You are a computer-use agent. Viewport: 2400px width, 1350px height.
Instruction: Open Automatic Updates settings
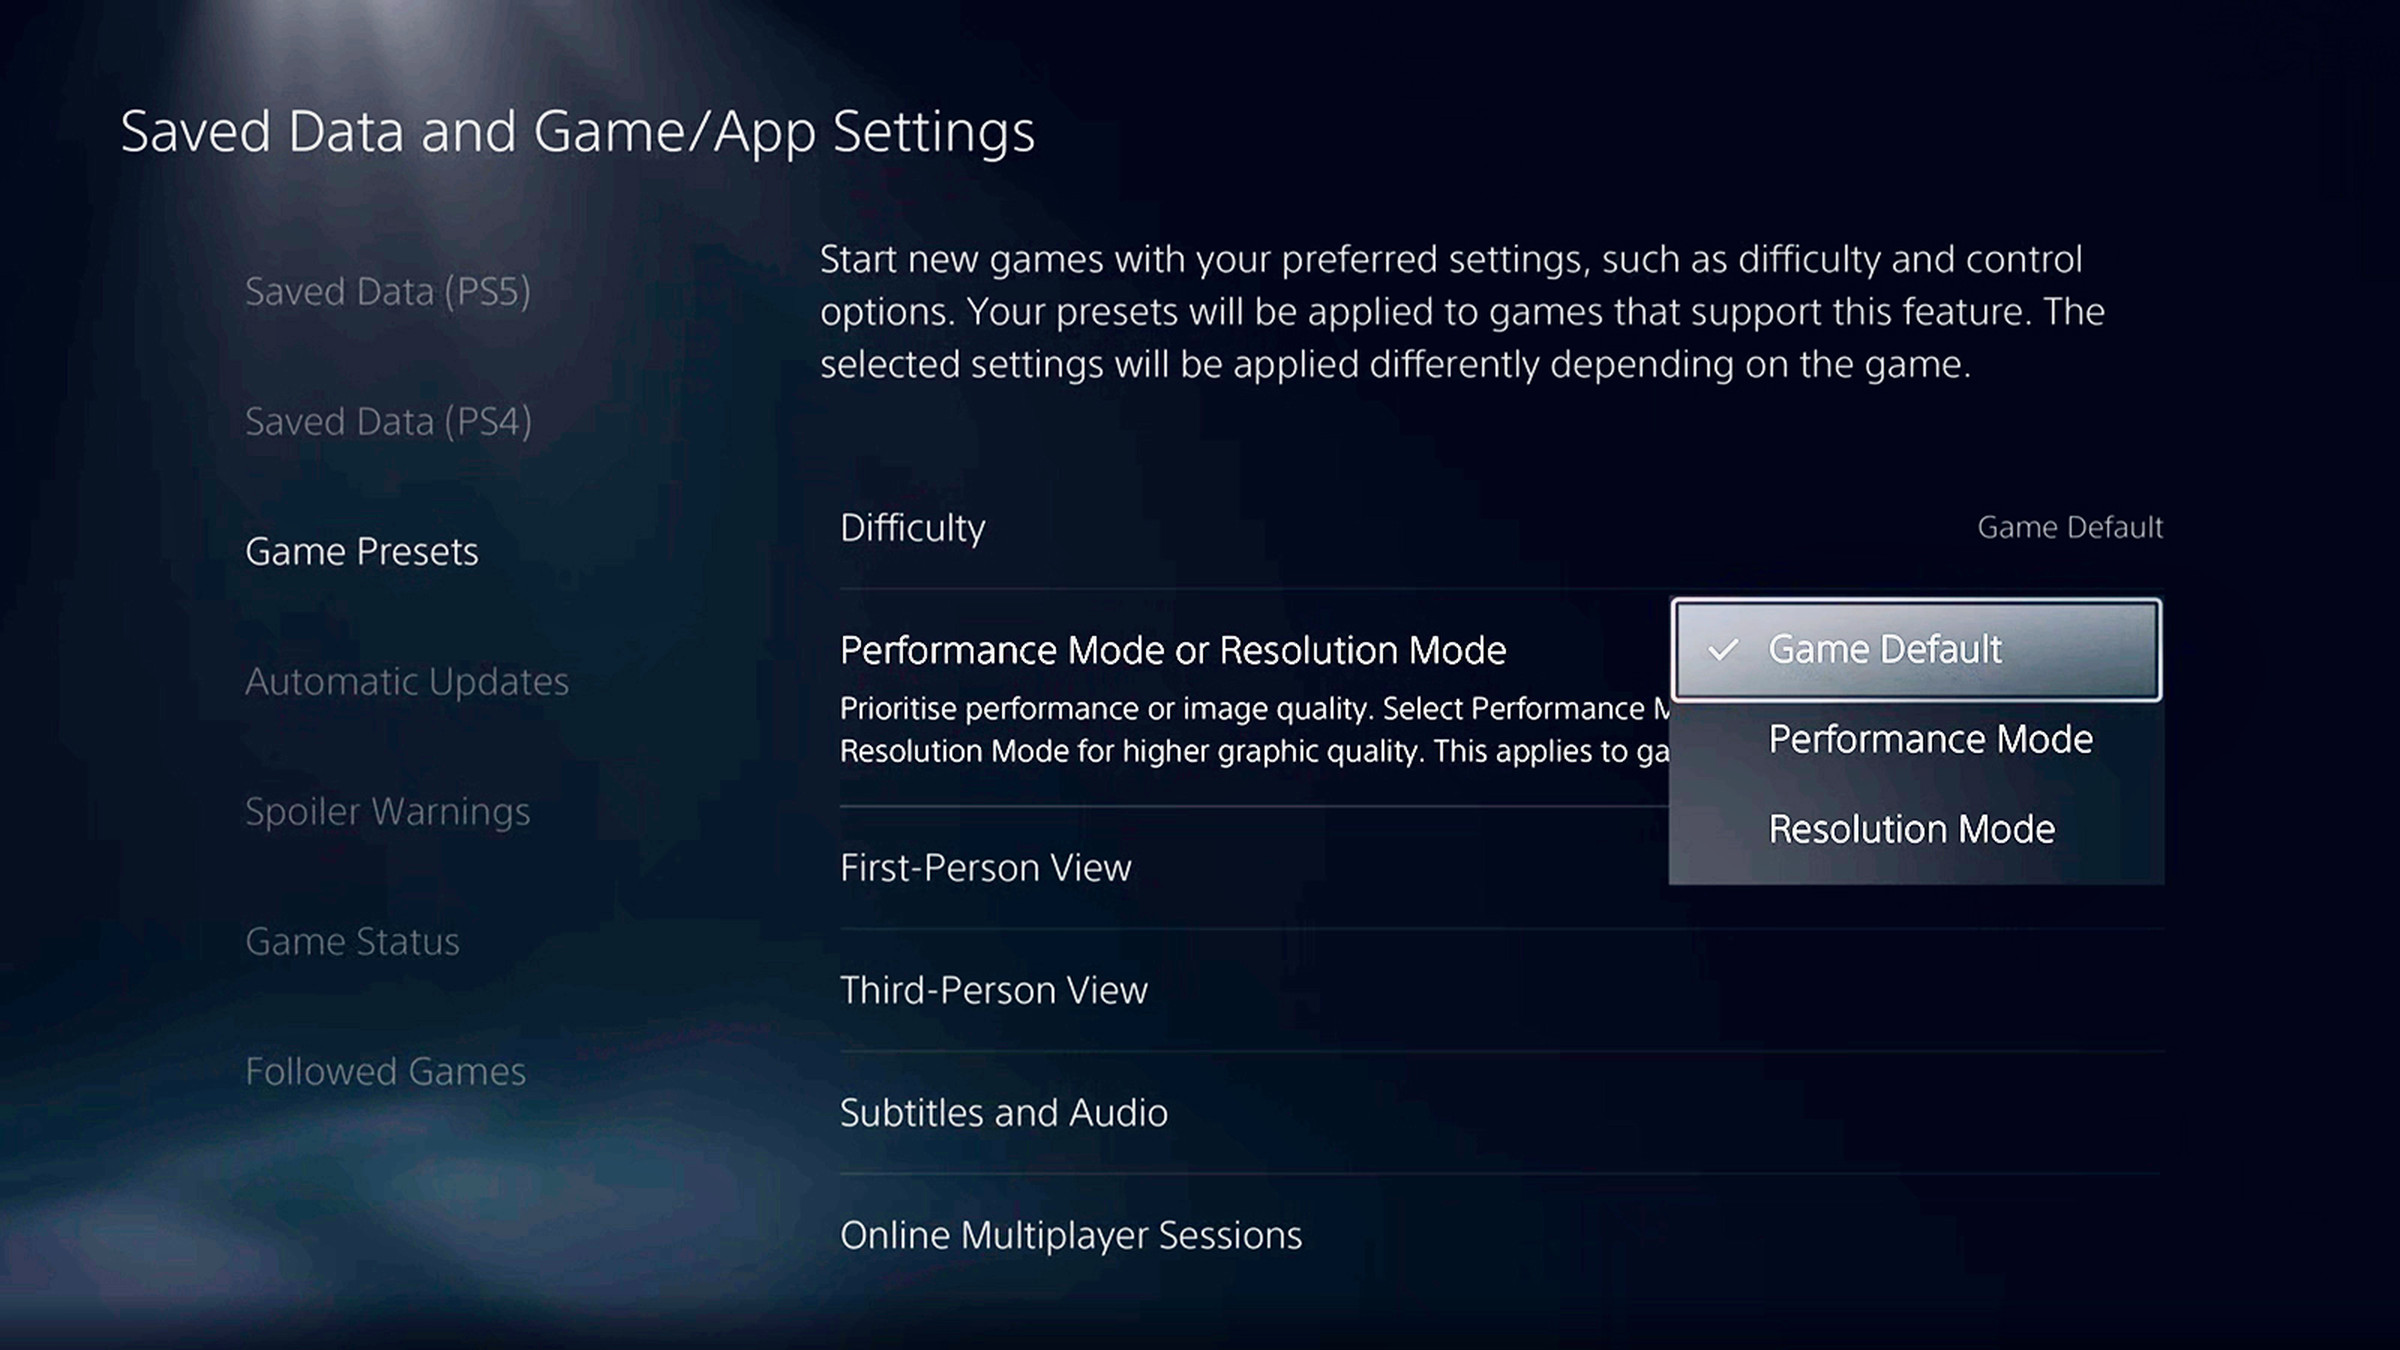pyautogui.click(x=405, y=679)
